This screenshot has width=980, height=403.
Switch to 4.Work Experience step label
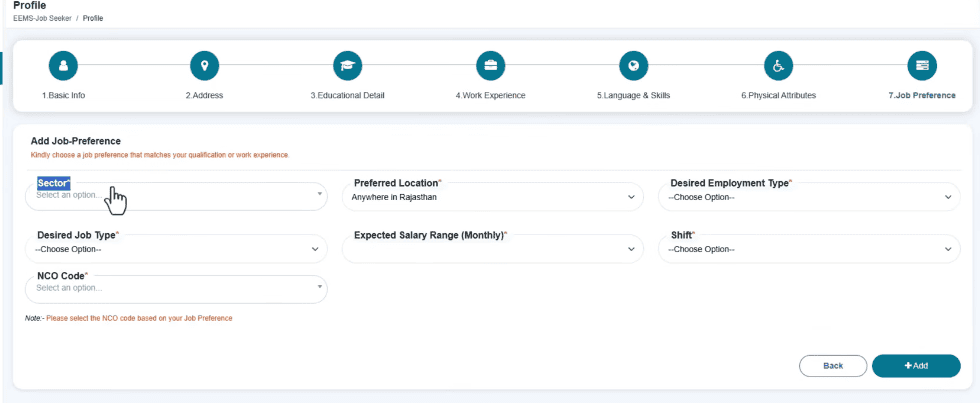click(491, 96)
